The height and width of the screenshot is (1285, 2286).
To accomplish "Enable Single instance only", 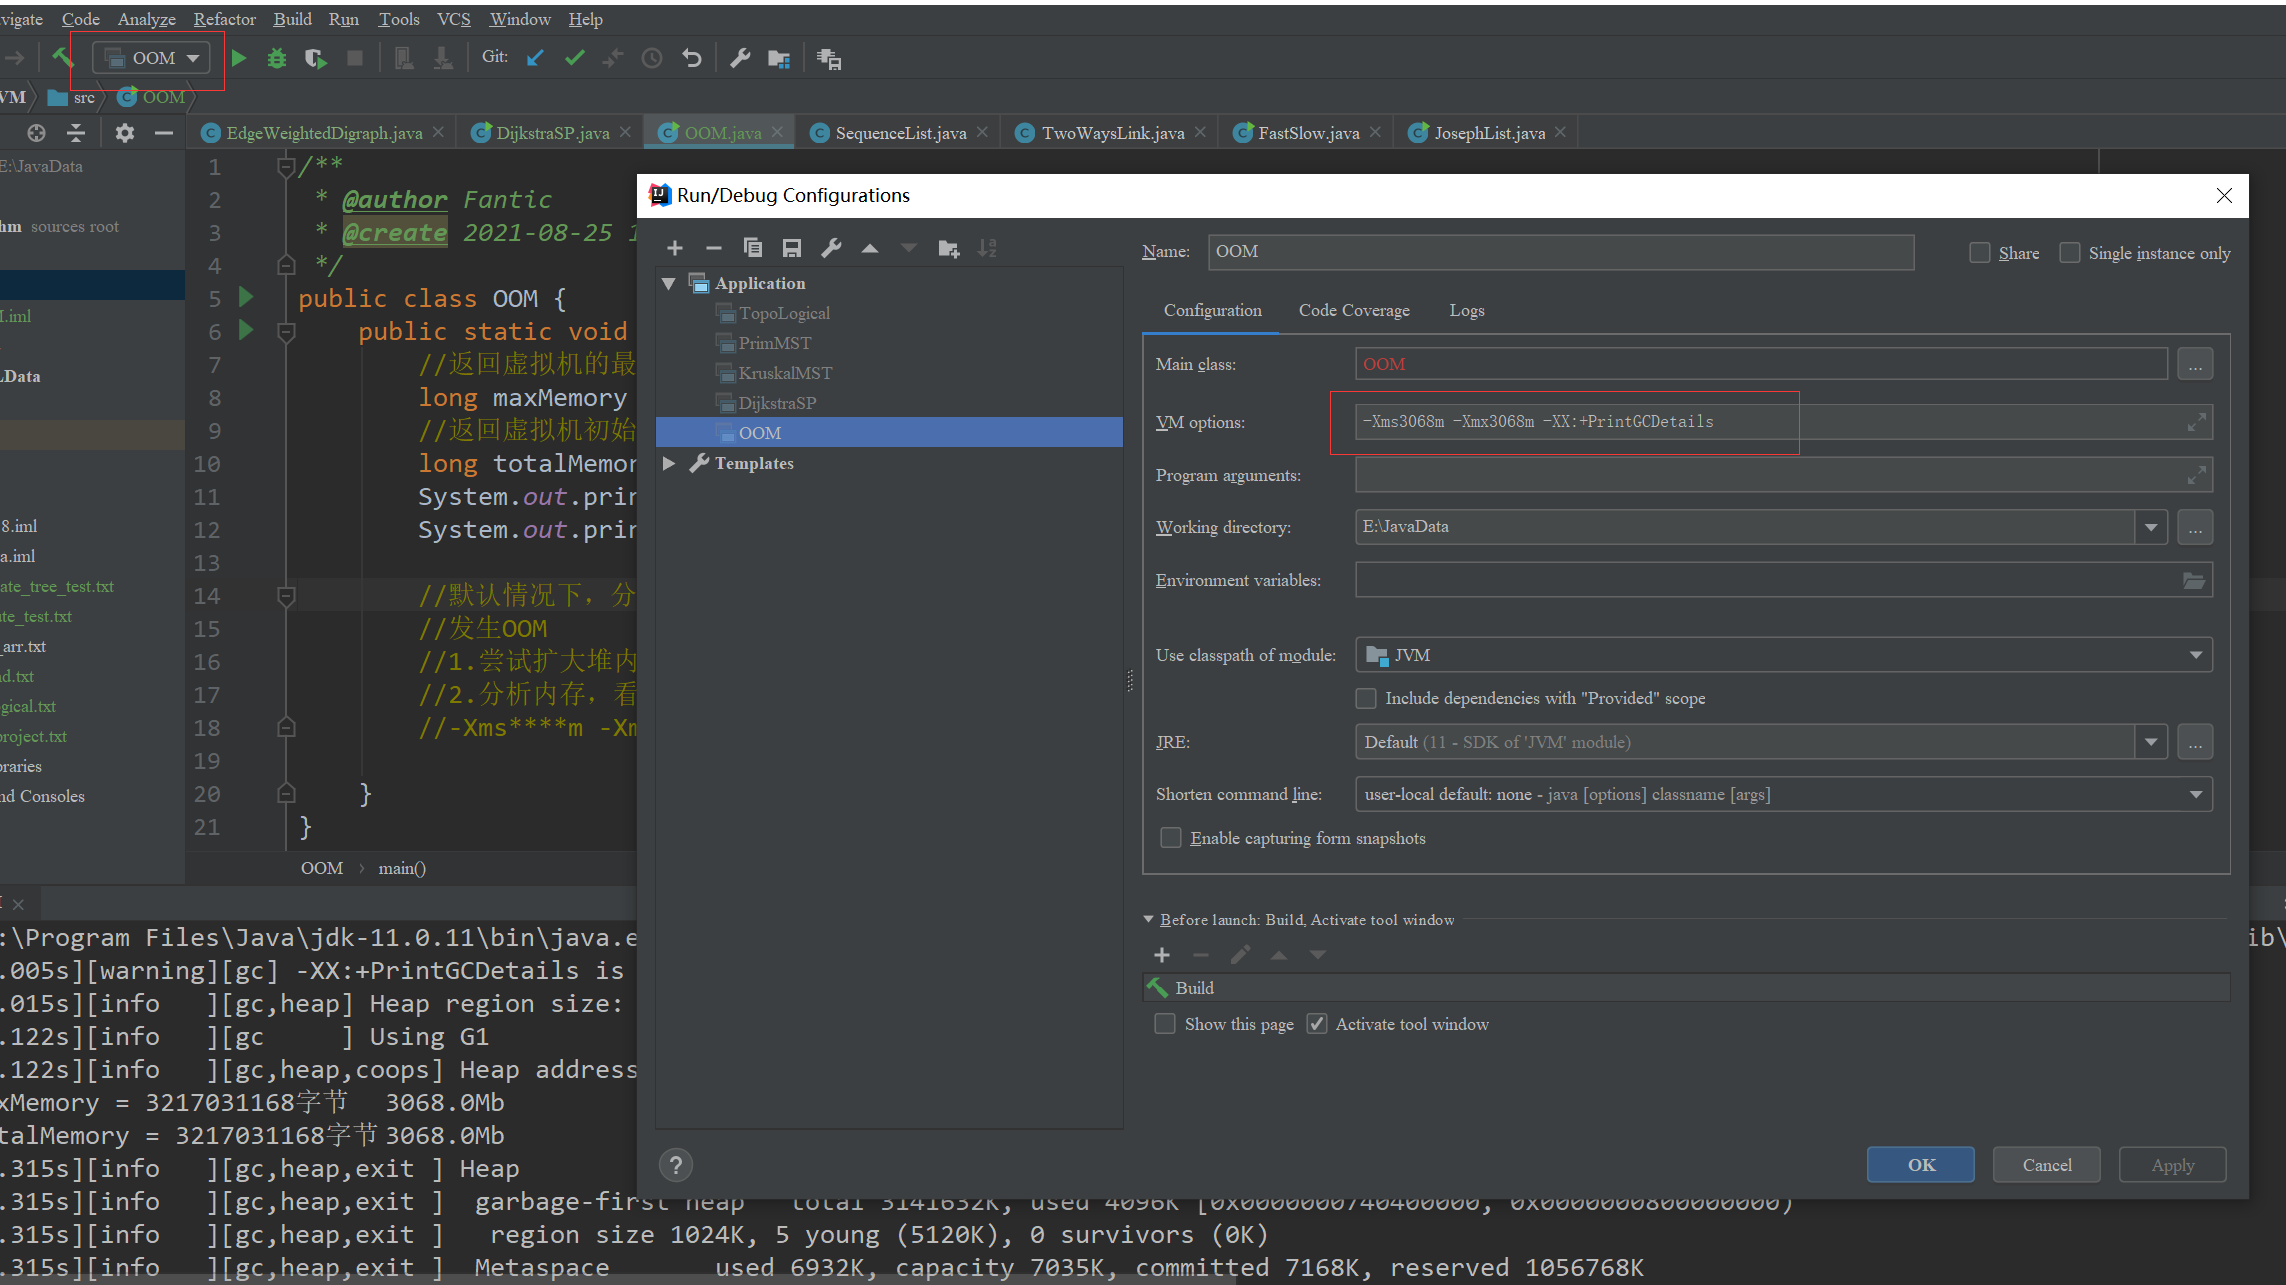I will coord(2070,253).
